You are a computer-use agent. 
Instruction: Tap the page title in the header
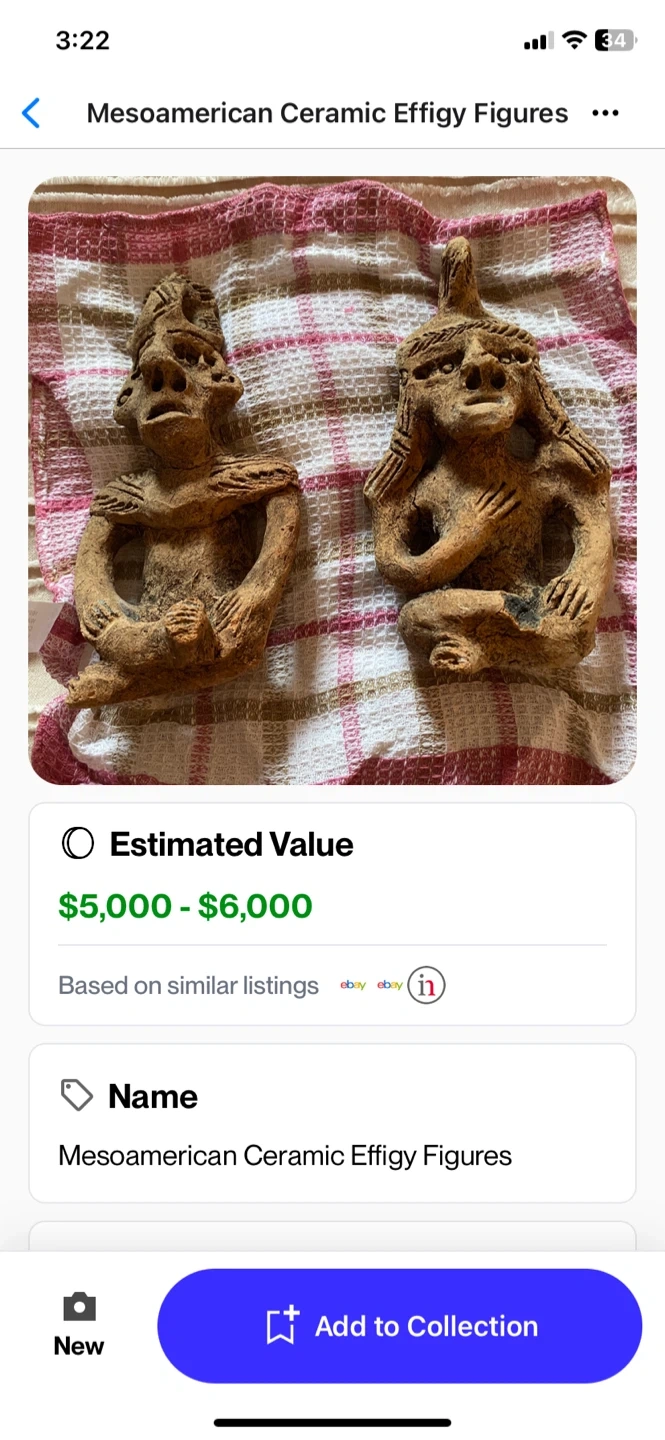(327, 113)
